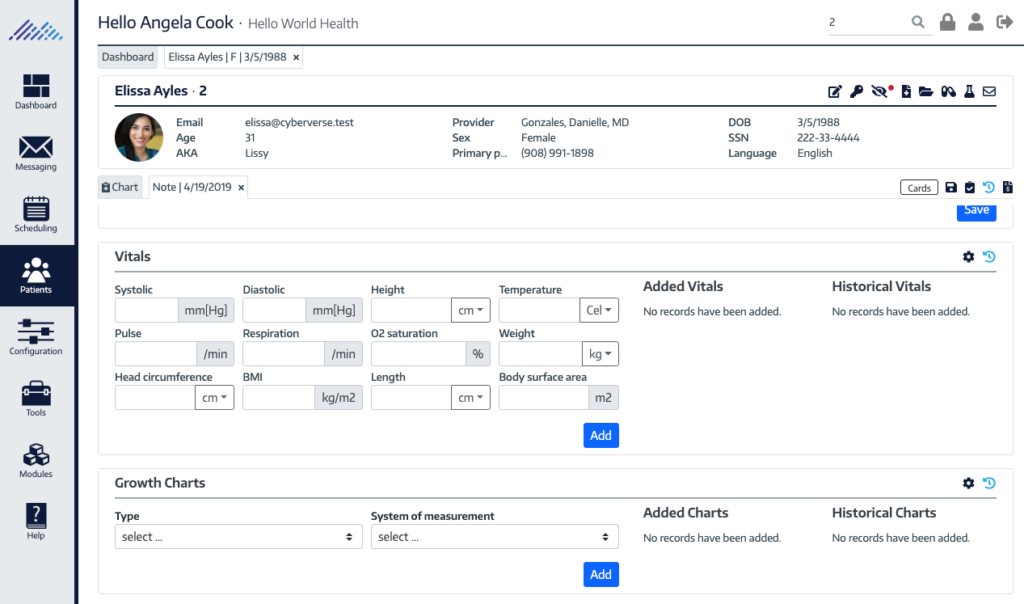This screenshot has height=604, width=1024.
Task: Open the growth chart Type select dropdown
Action: click(x=237, y=536)
